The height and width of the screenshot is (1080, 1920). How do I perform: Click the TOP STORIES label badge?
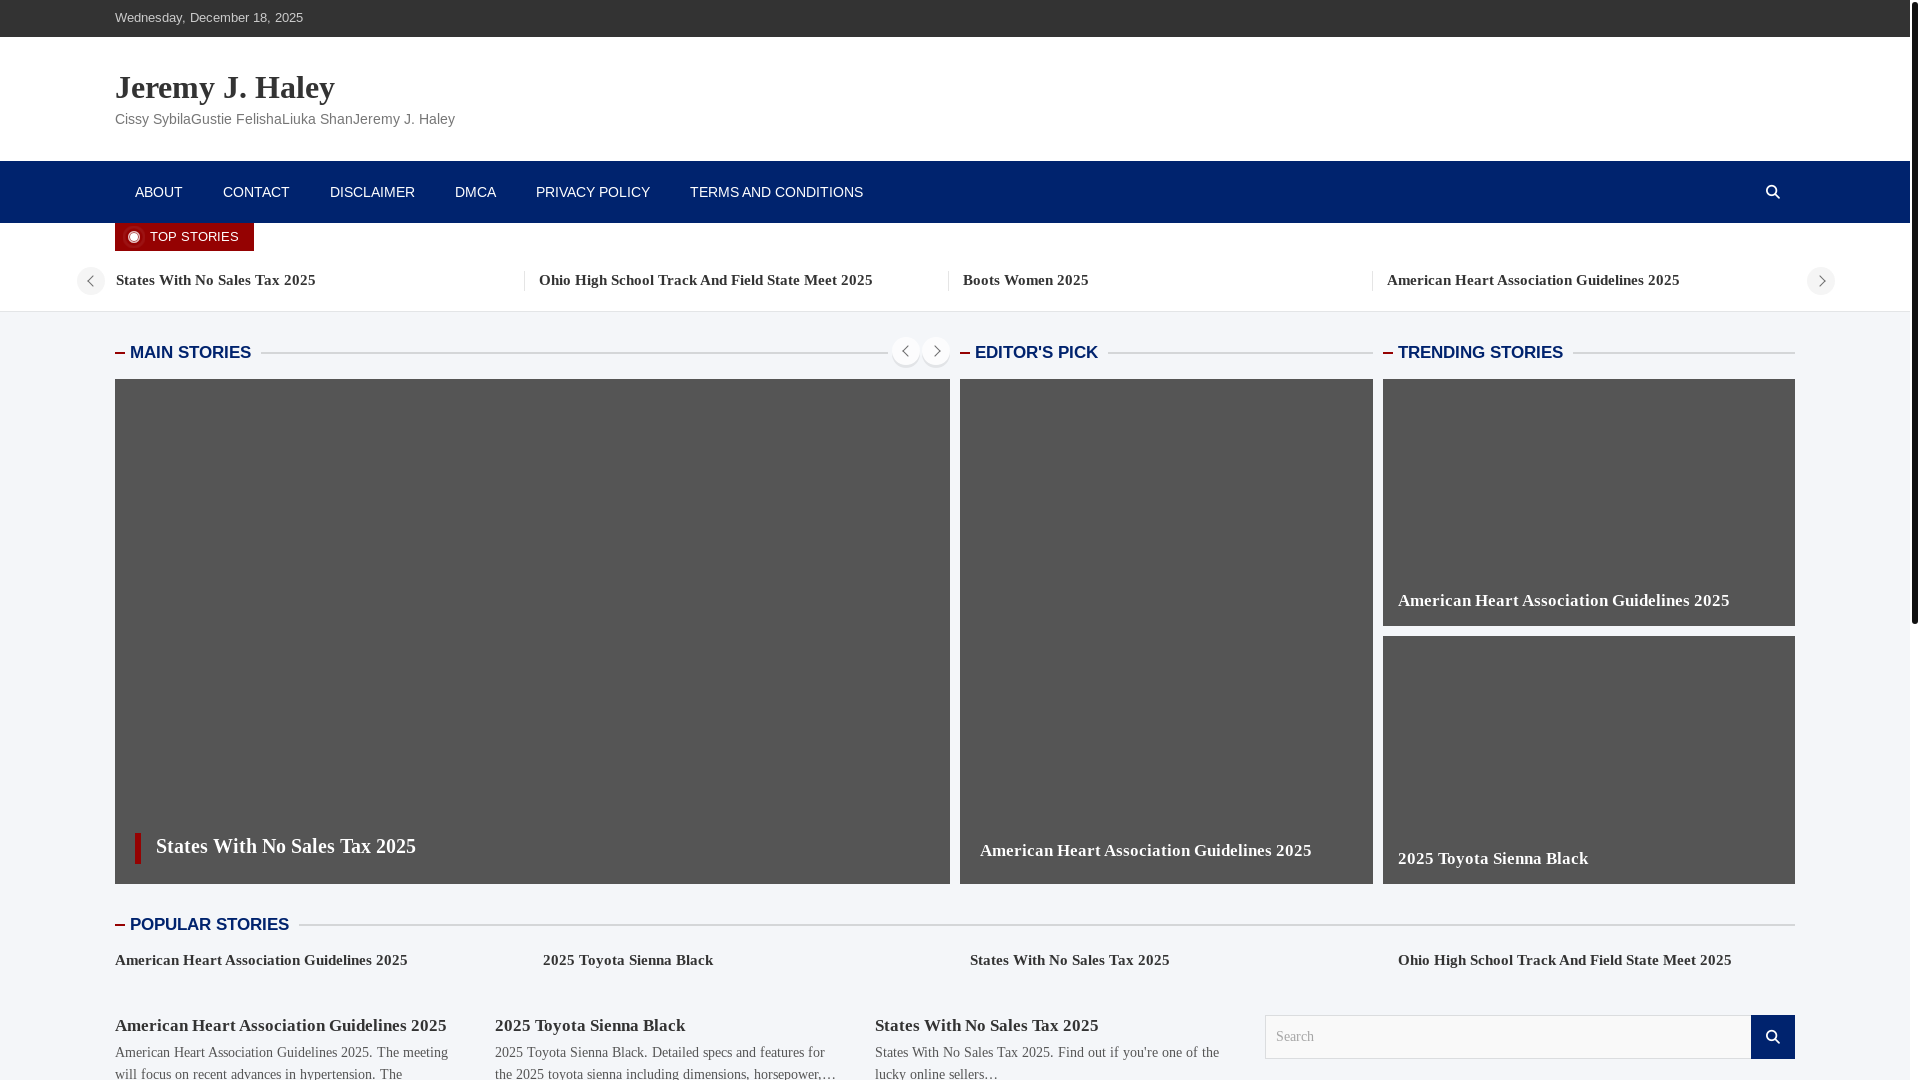click(184, 237)
